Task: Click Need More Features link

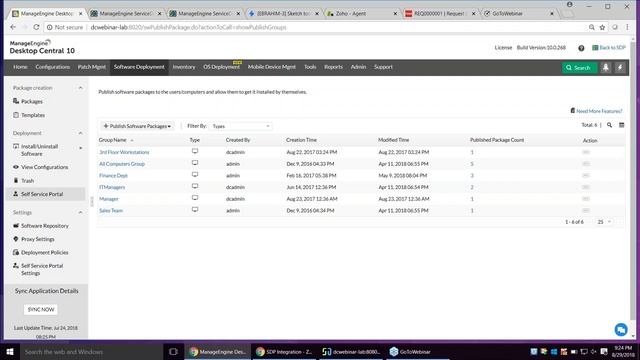Action: (599, 111)
